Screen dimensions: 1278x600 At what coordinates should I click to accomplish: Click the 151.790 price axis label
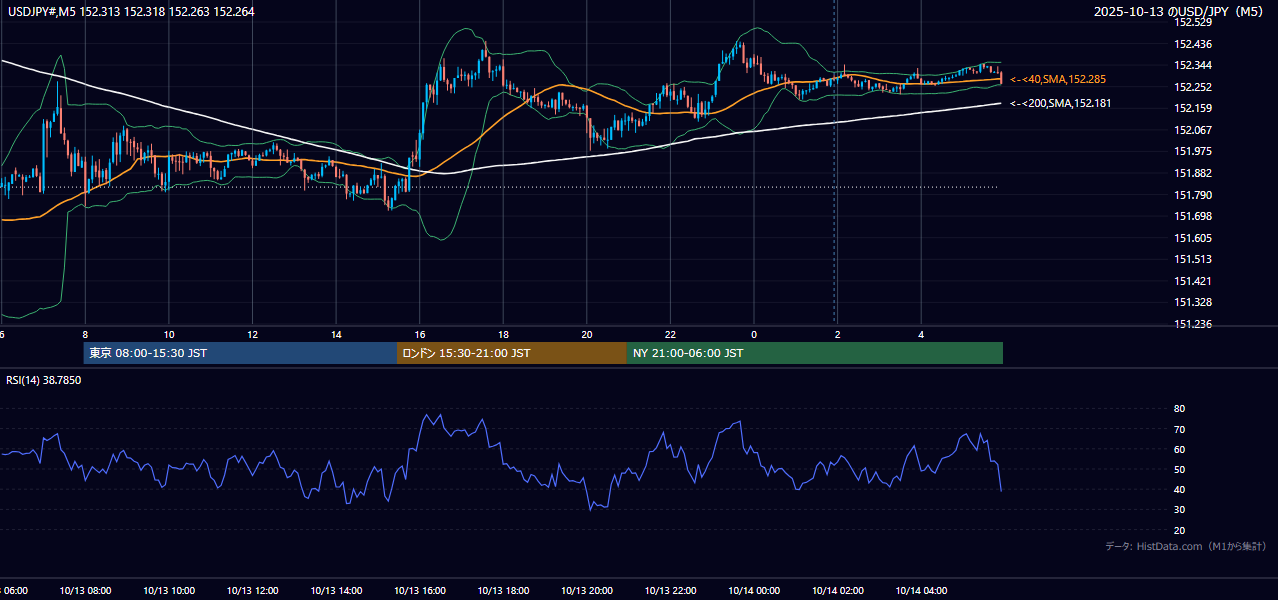[x=1193, y=195]
